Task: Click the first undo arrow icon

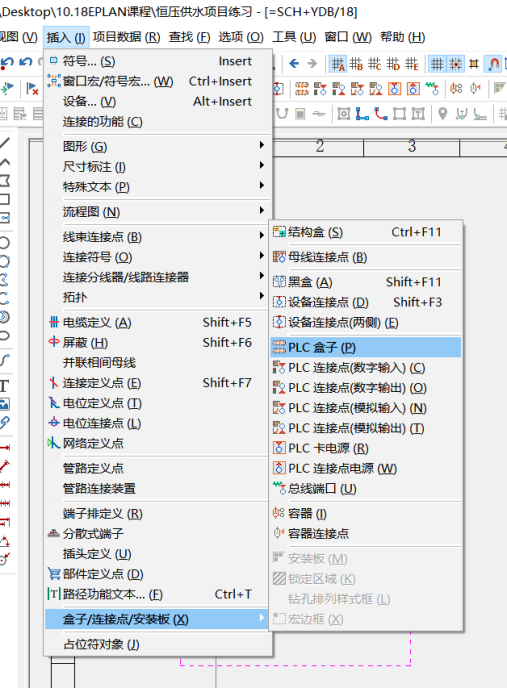Action: point(7,63)
